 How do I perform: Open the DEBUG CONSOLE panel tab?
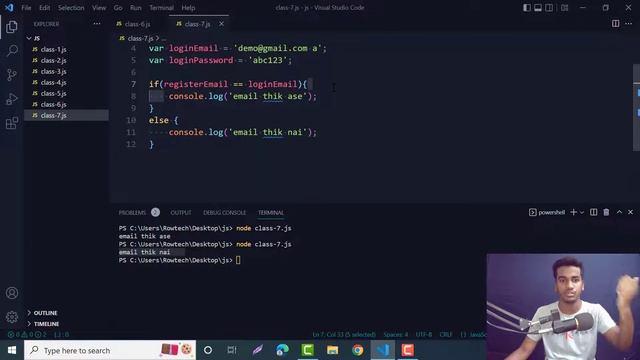tap(224, 213)
